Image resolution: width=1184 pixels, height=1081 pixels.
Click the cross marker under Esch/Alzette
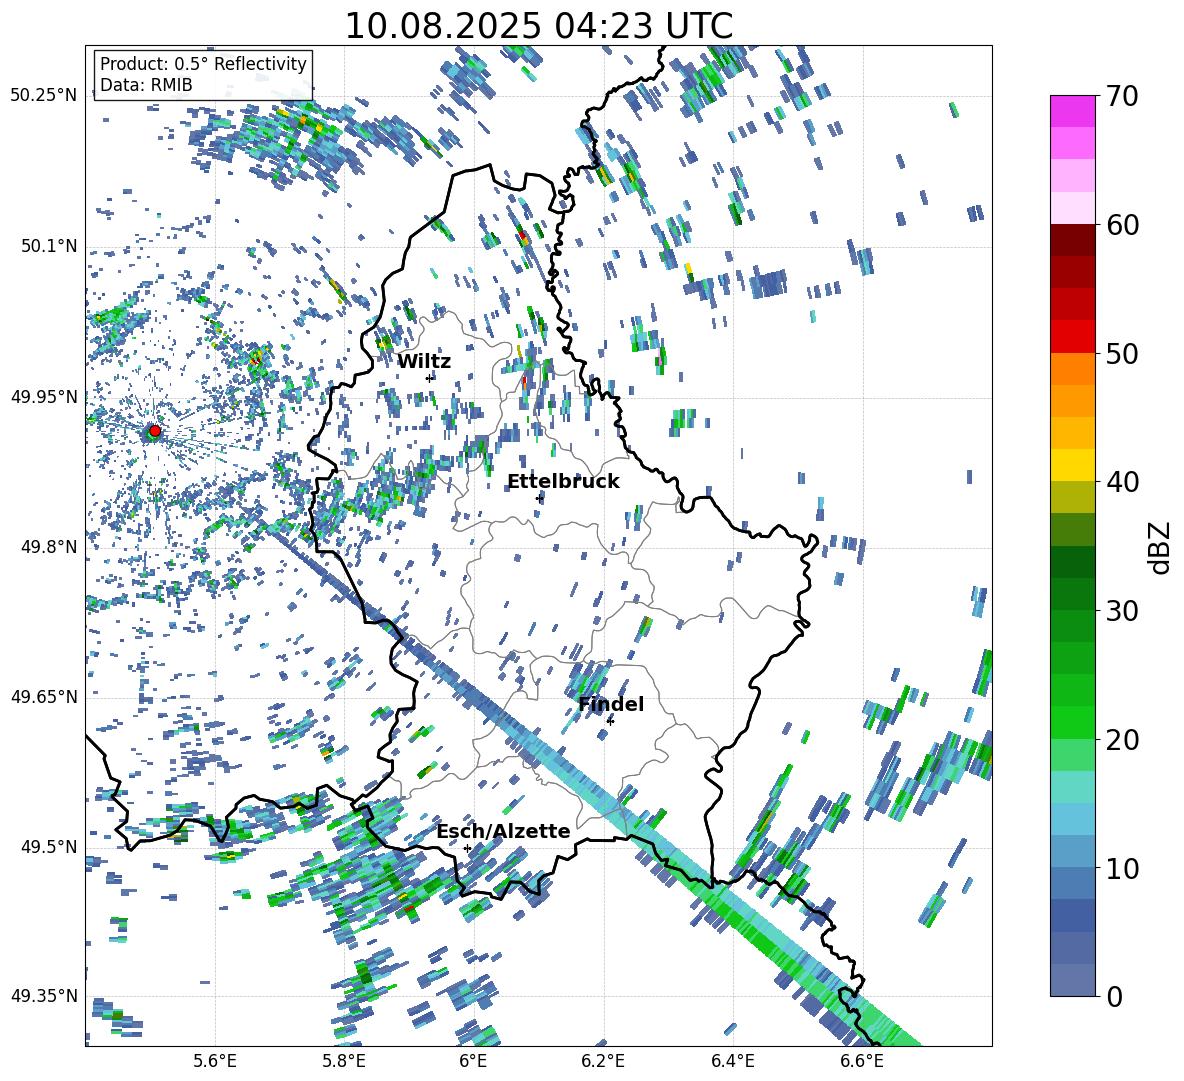(x=467, y=848)
